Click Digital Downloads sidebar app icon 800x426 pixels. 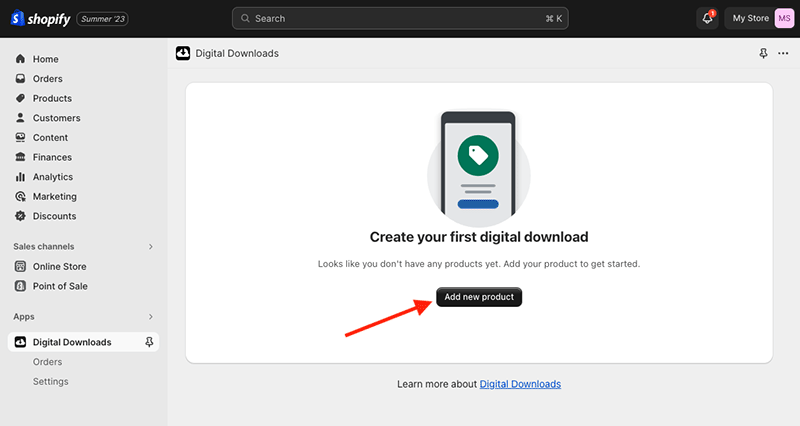(x=20, y=342)
